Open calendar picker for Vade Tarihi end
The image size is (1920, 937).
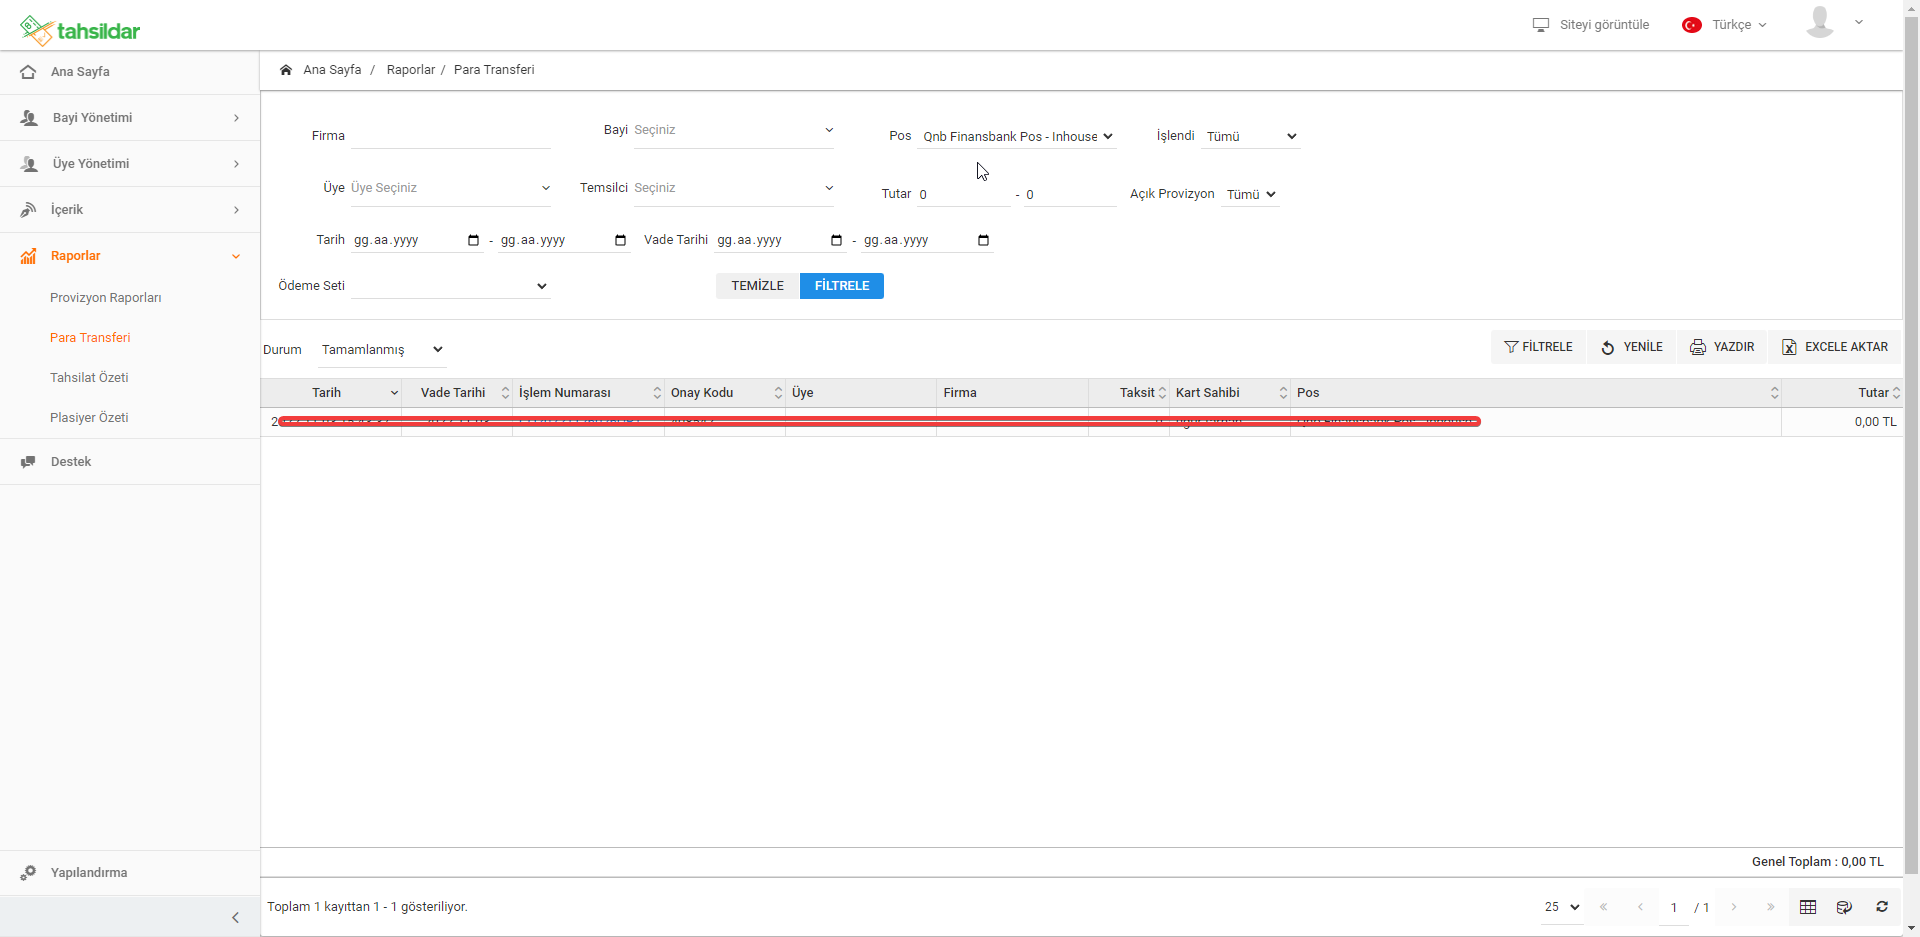983,240
